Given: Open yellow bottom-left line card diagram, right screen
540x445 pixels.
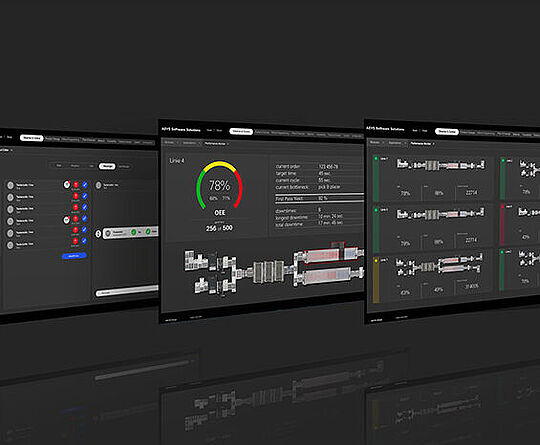Looking at the screenshot, I should pos(439,266).
